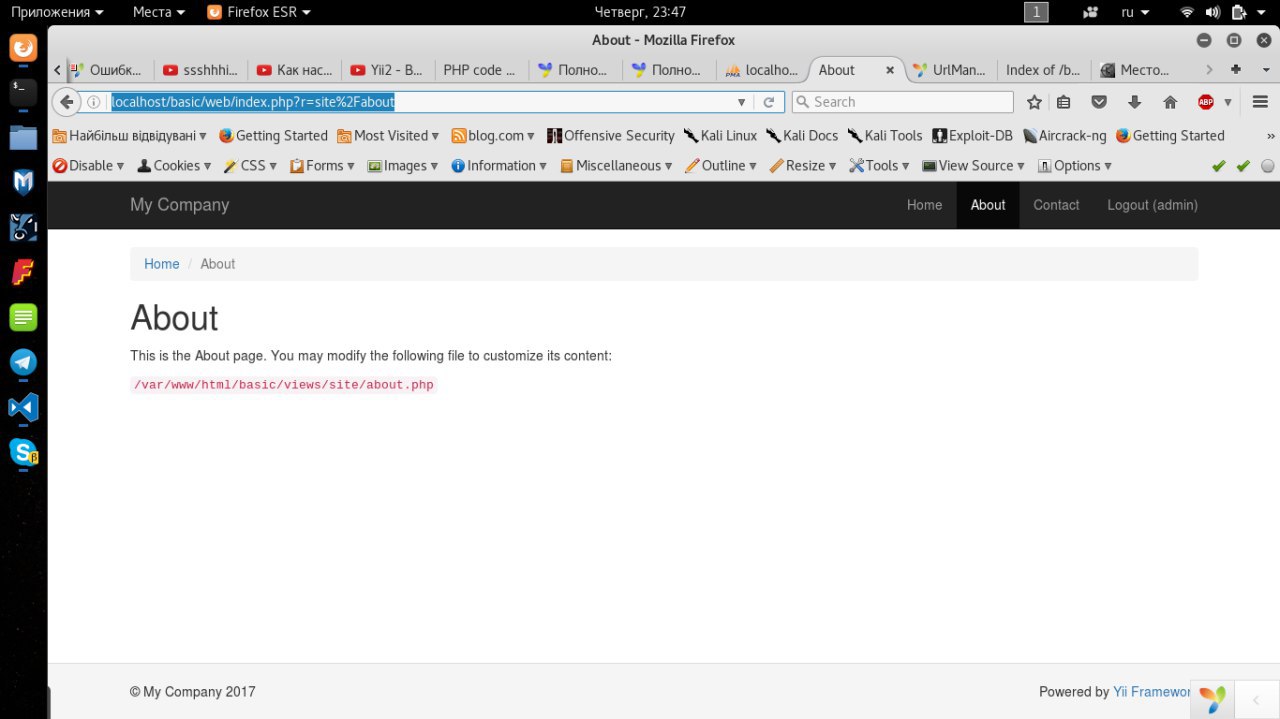Image resolution: width=1280 pixels, height=719 pixels.
Task: Switch to the localho... phpMyAdmin tab
Action: tap(762, 70)
